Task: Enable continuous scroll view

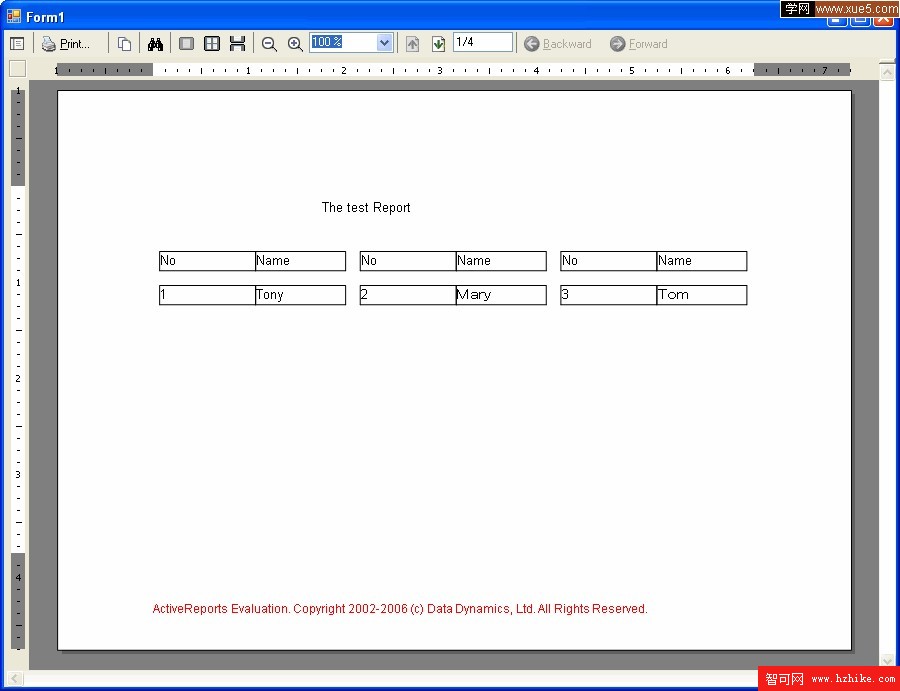Action: click(x=237, y=44)
